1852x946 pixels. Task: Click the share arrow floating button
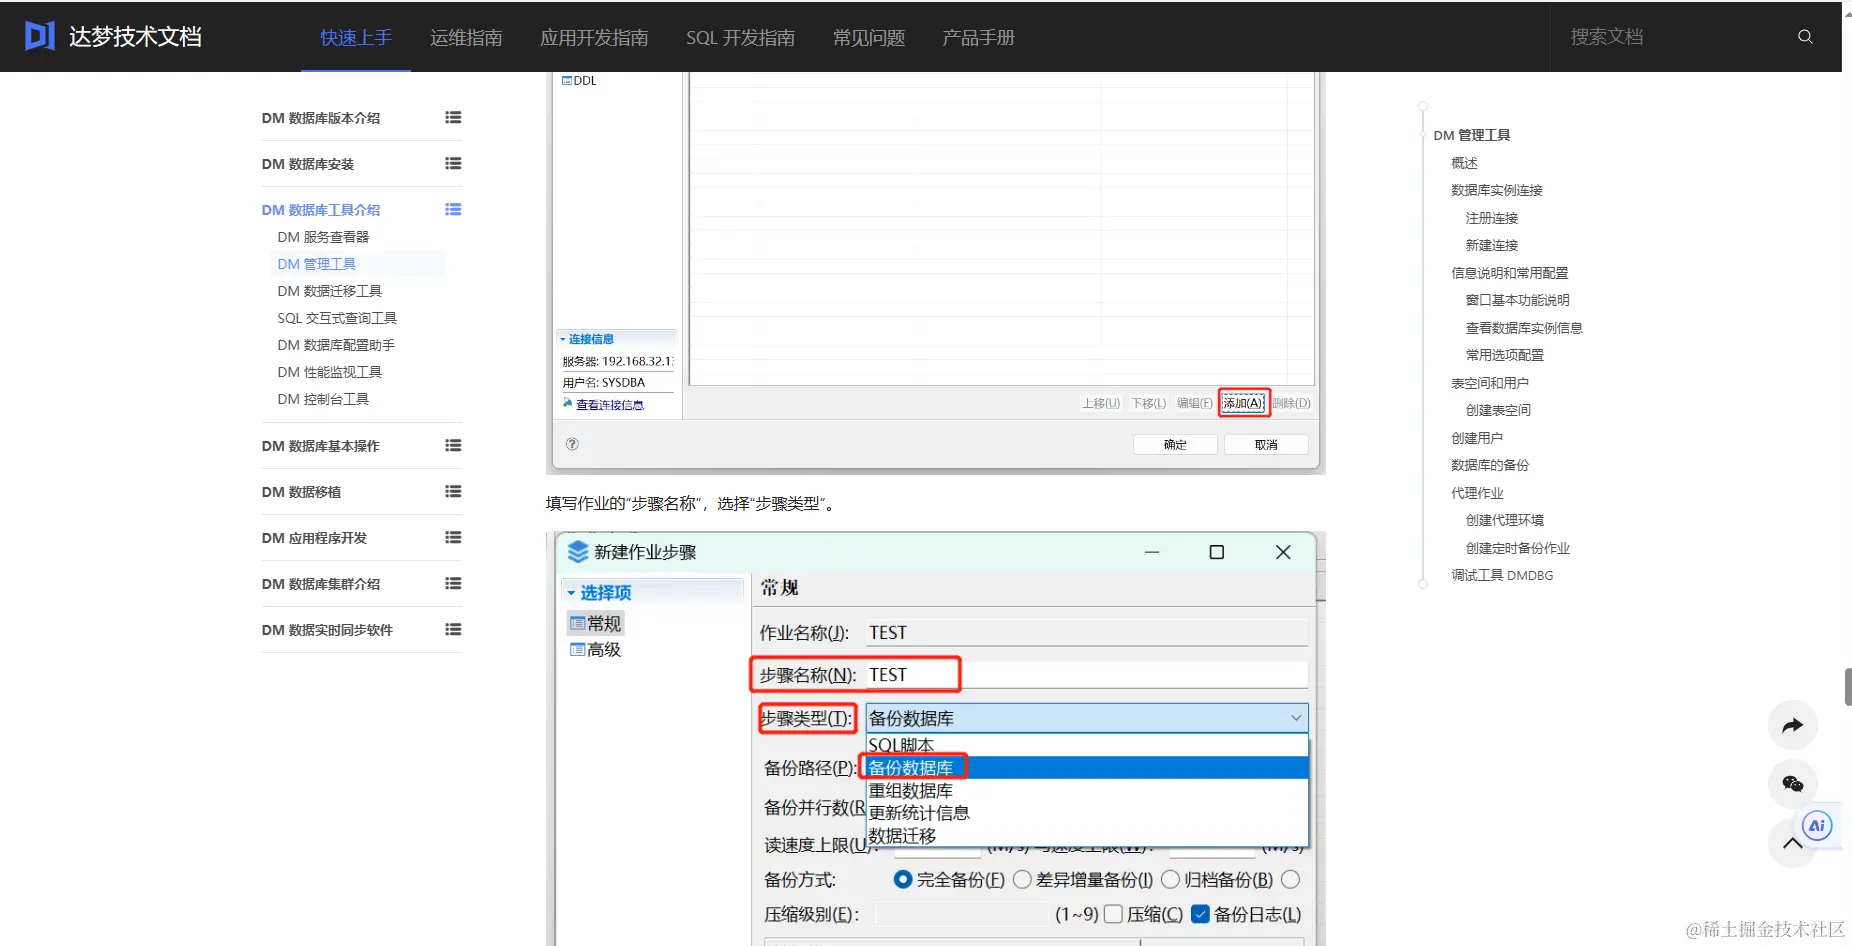[x=1793, y=725]
